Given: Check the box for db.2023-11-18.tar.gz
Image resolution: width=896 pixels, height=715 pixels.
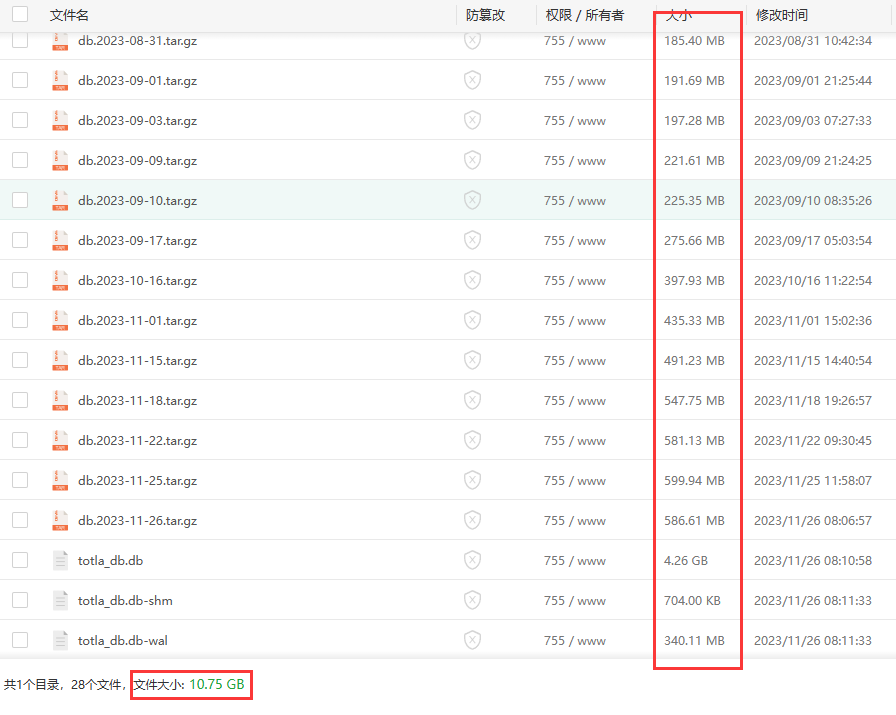Looking at the screenshot, I should [20, 400].
